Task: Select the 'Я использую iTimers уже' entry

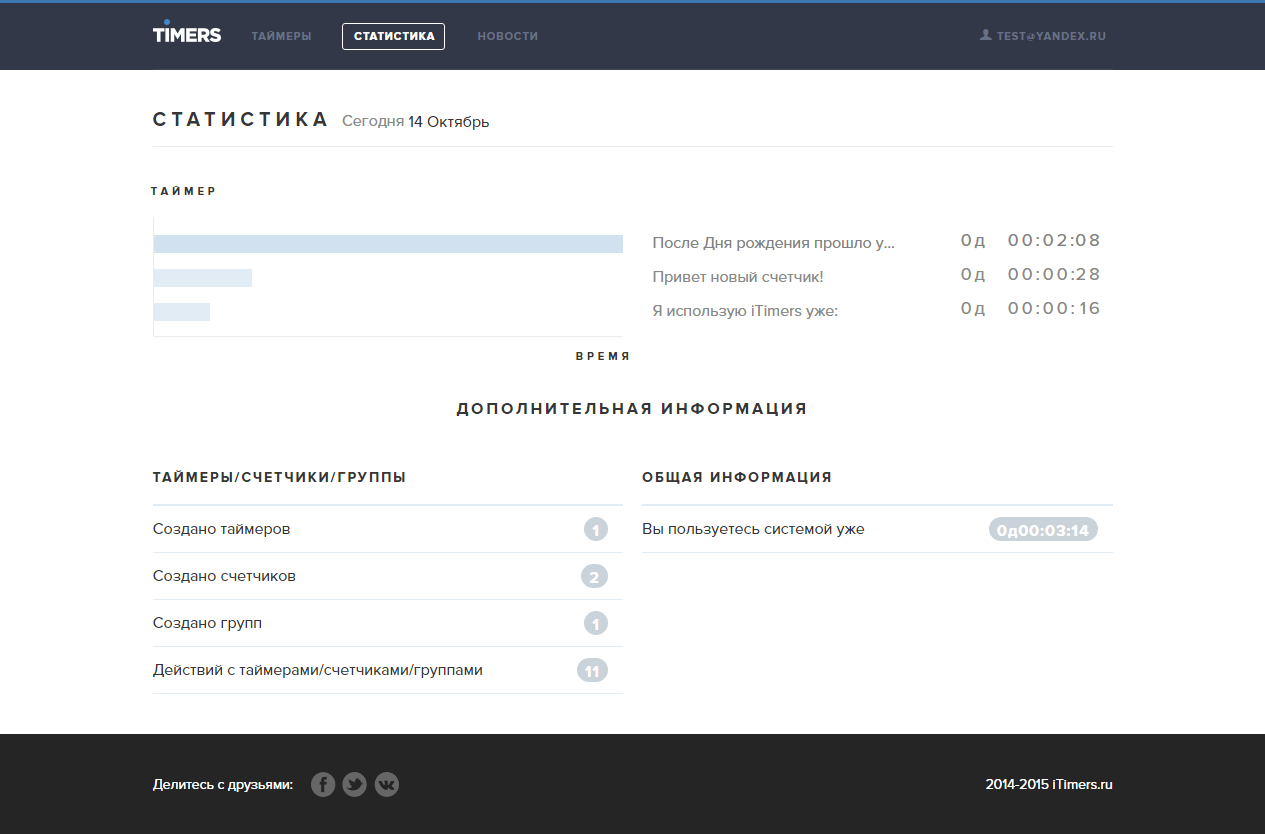Action: (745, 310)
